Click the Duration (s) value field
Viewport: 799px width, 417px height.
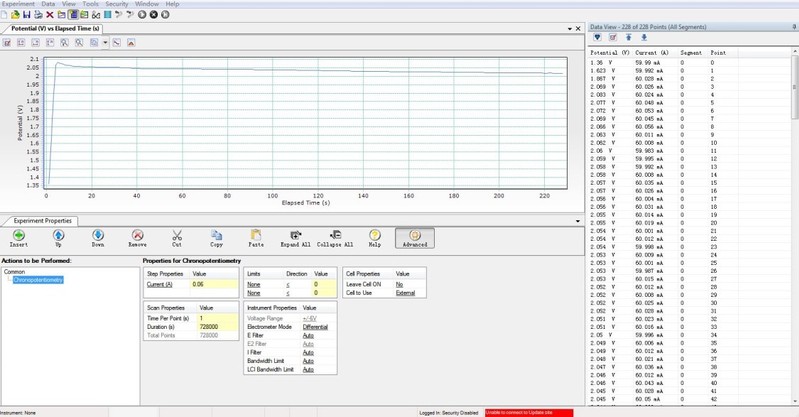[x=215, y=327]
